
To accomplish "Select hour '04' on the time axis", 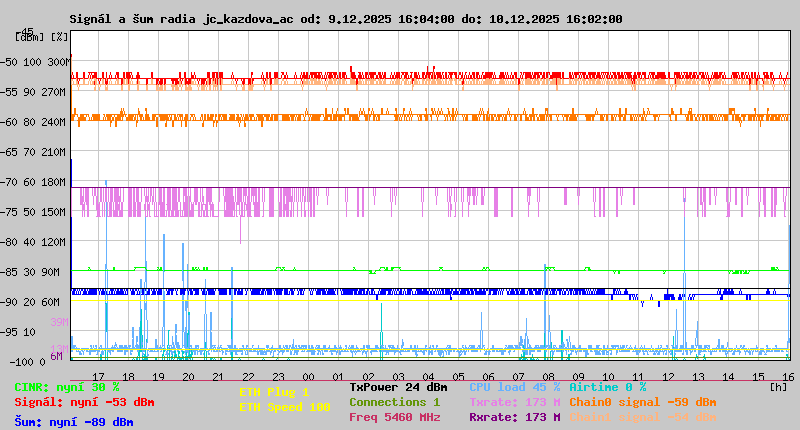I will click(429, 377).
